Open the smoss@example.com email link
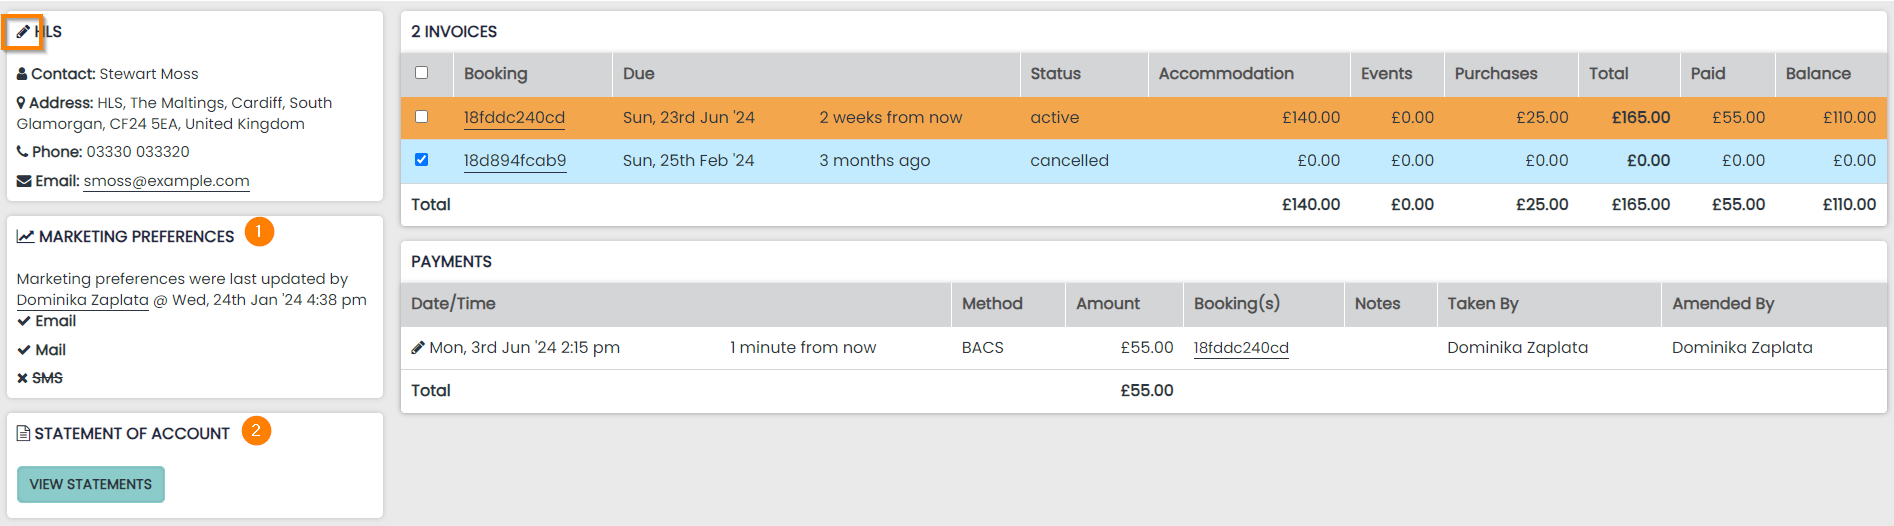 pos(166,181)
